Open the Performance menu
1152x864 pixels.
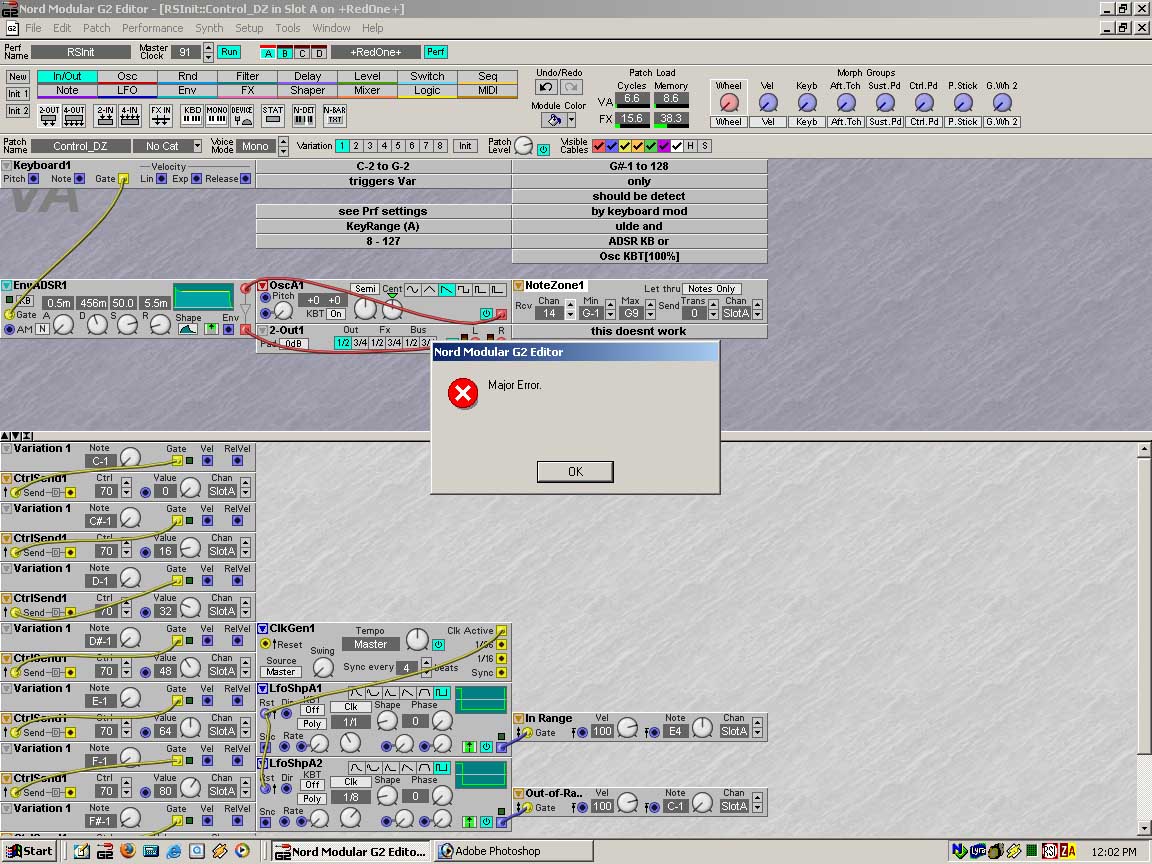click(153, 28)
